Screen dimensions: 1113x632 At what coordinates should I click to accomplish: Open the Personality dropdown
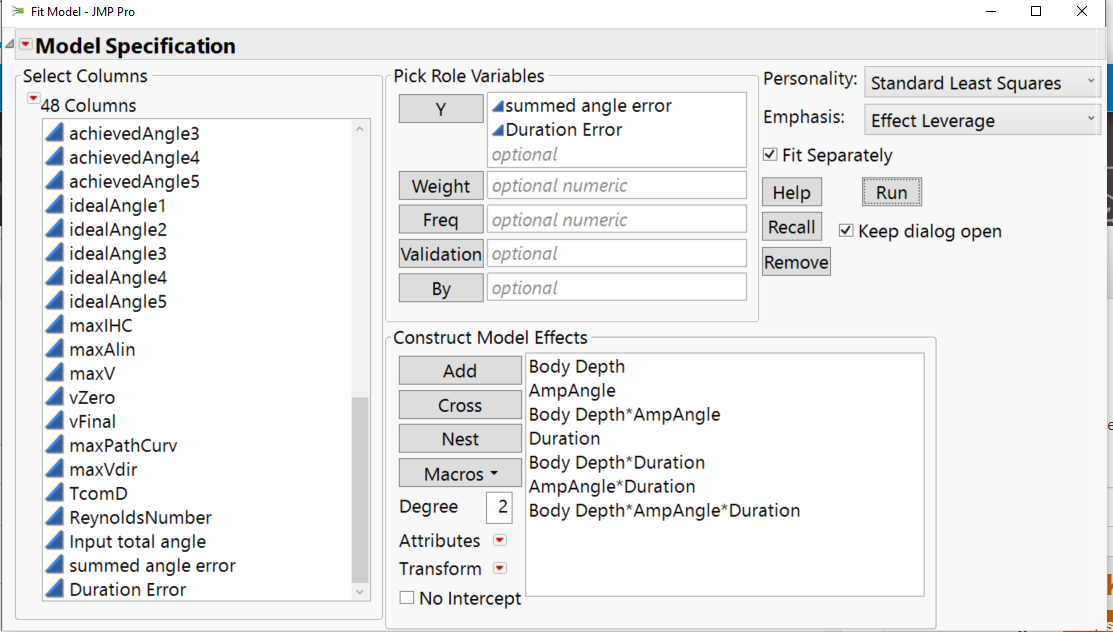(983, 83)
